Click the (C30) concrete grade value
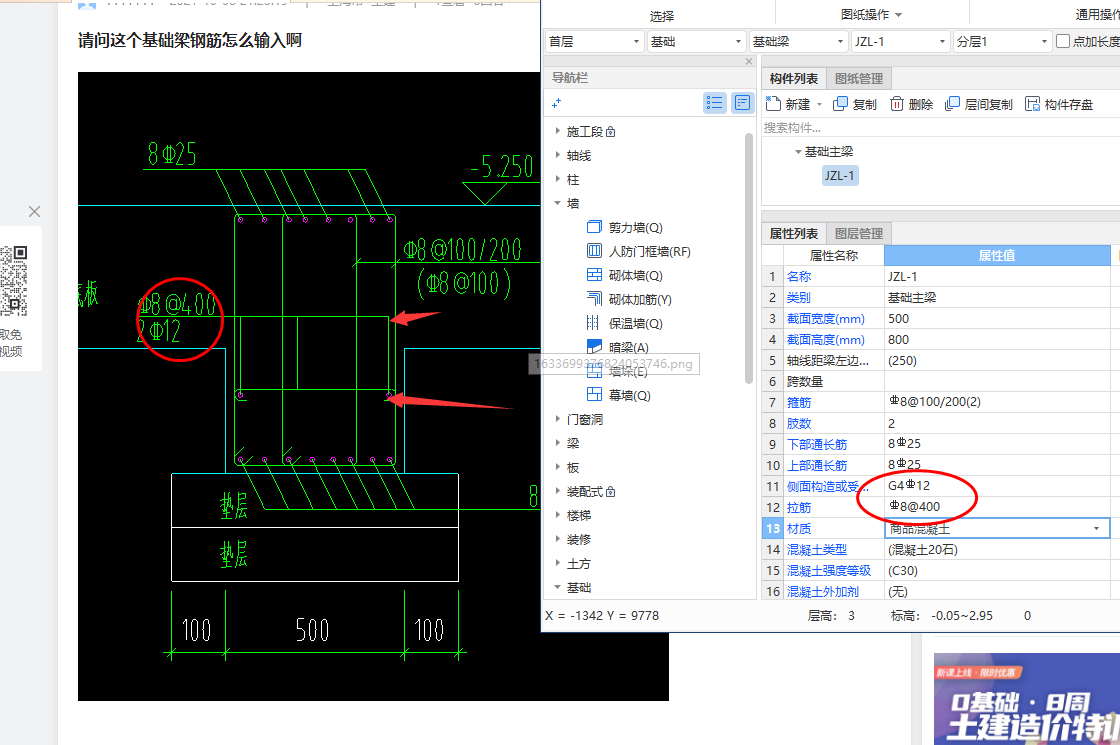Image resolution: width=1120 pixels, height=745 pixels. point(902,570)
